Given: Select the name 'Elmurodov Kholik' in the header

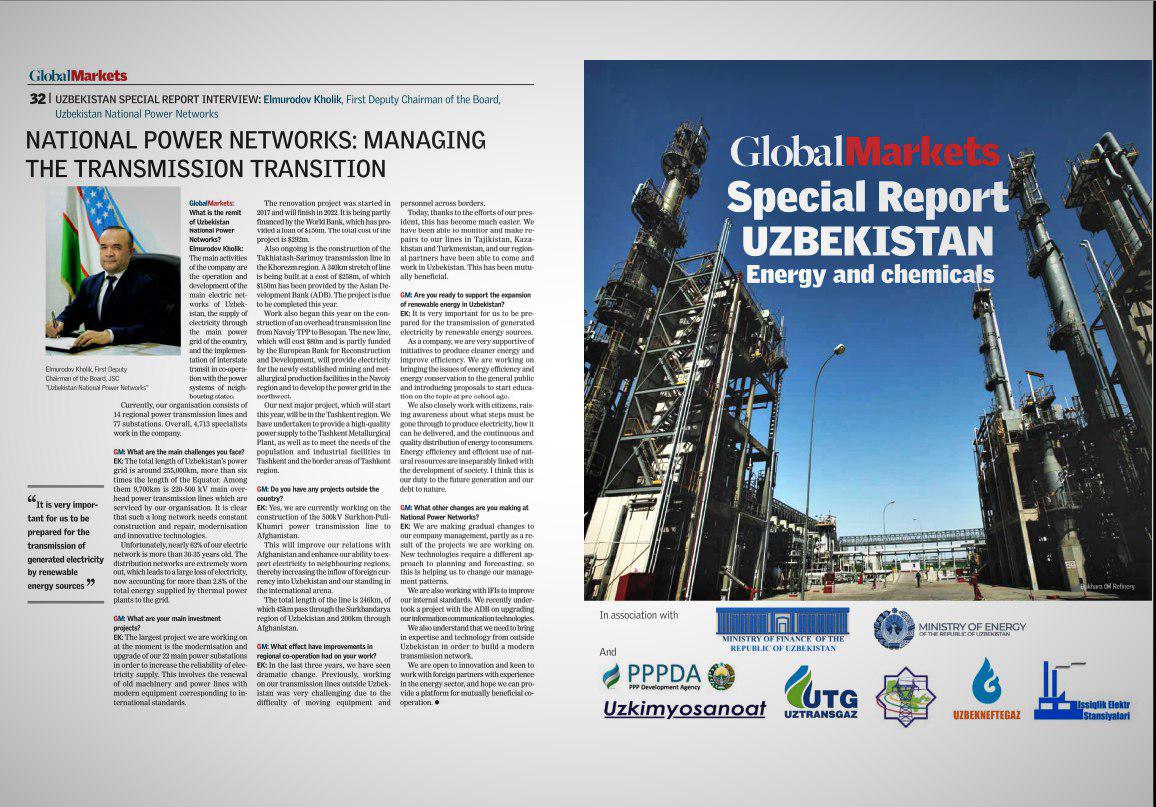Looking at the screenshot, I should pyautogui.click(x=302, y=99).
